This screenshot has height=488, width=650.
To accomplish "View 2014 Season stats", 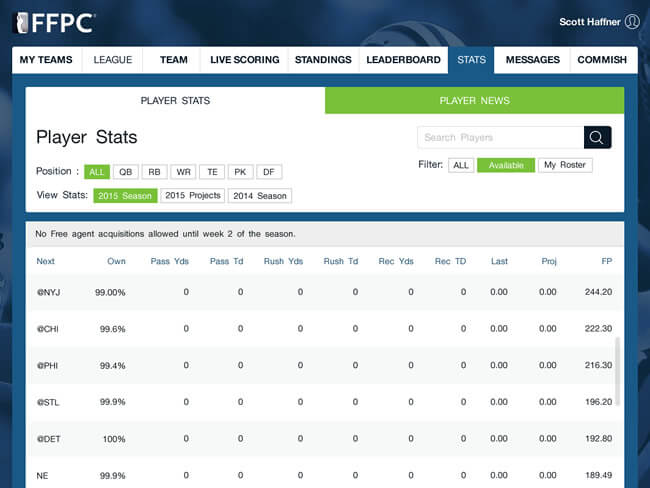I will [x=260, y=196].
